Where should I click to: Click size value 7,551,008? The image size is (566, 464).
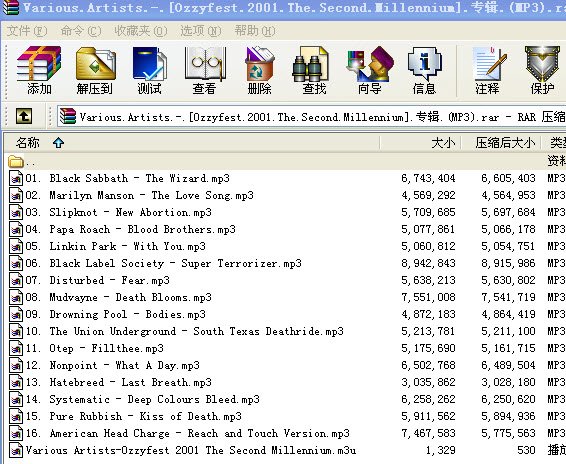tap(428, 297)
